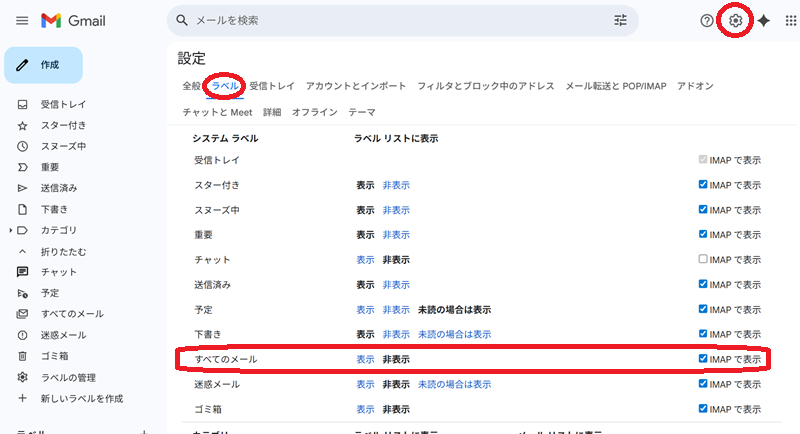This screenshot has width=800, height=434.
Task: Collapse sidebar with 折りたたむ
Action: pyautogui.click(x=63, y=251)
